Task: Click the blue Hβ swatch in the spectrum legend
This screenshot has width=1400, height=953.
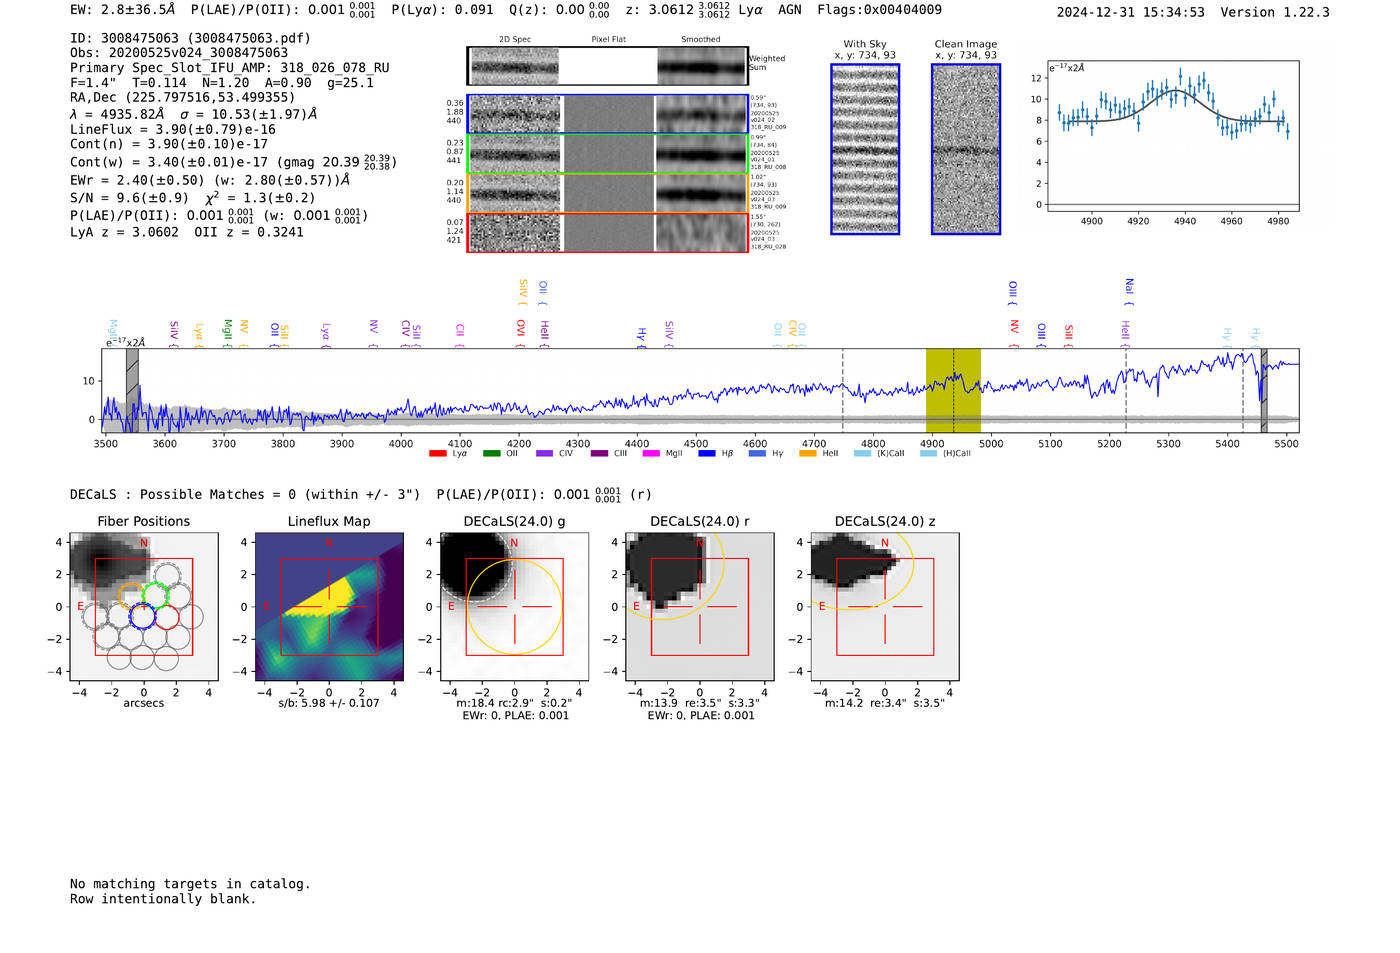Action: coord(707,453)
